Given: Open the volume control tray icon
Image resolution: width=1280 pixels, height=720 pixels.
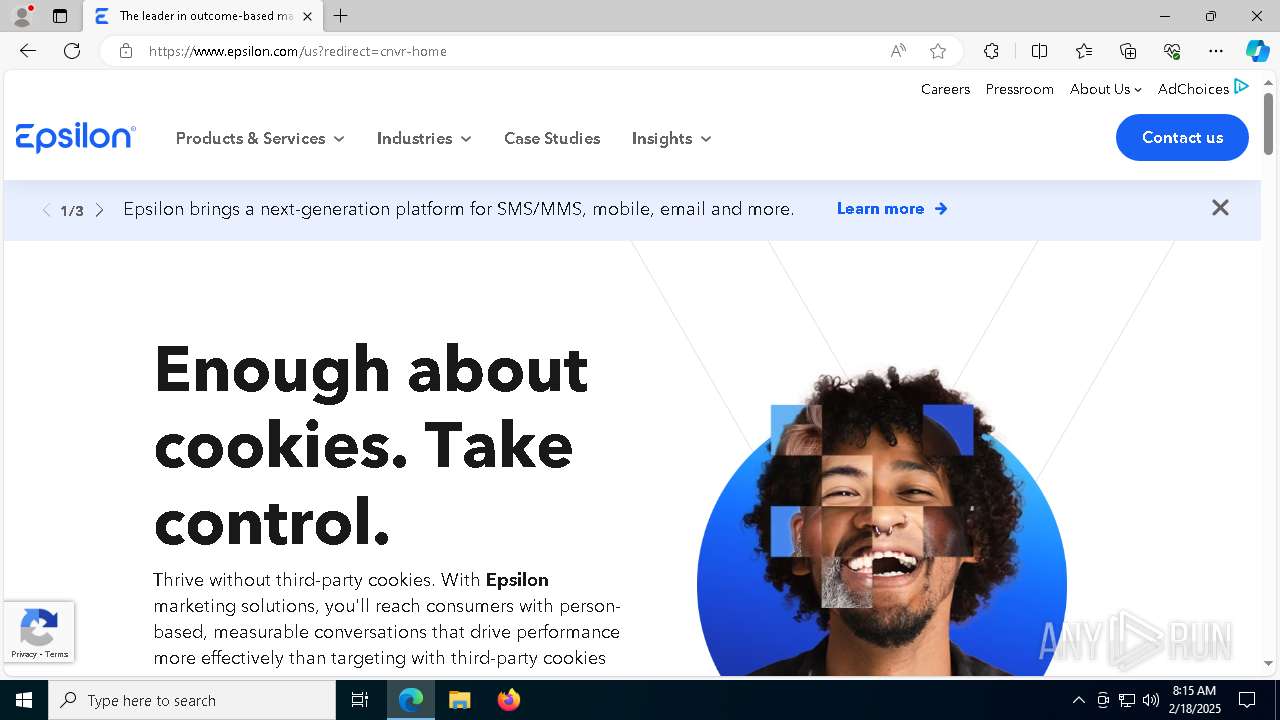Looking at the screenshot, I should pos(1151,700).
